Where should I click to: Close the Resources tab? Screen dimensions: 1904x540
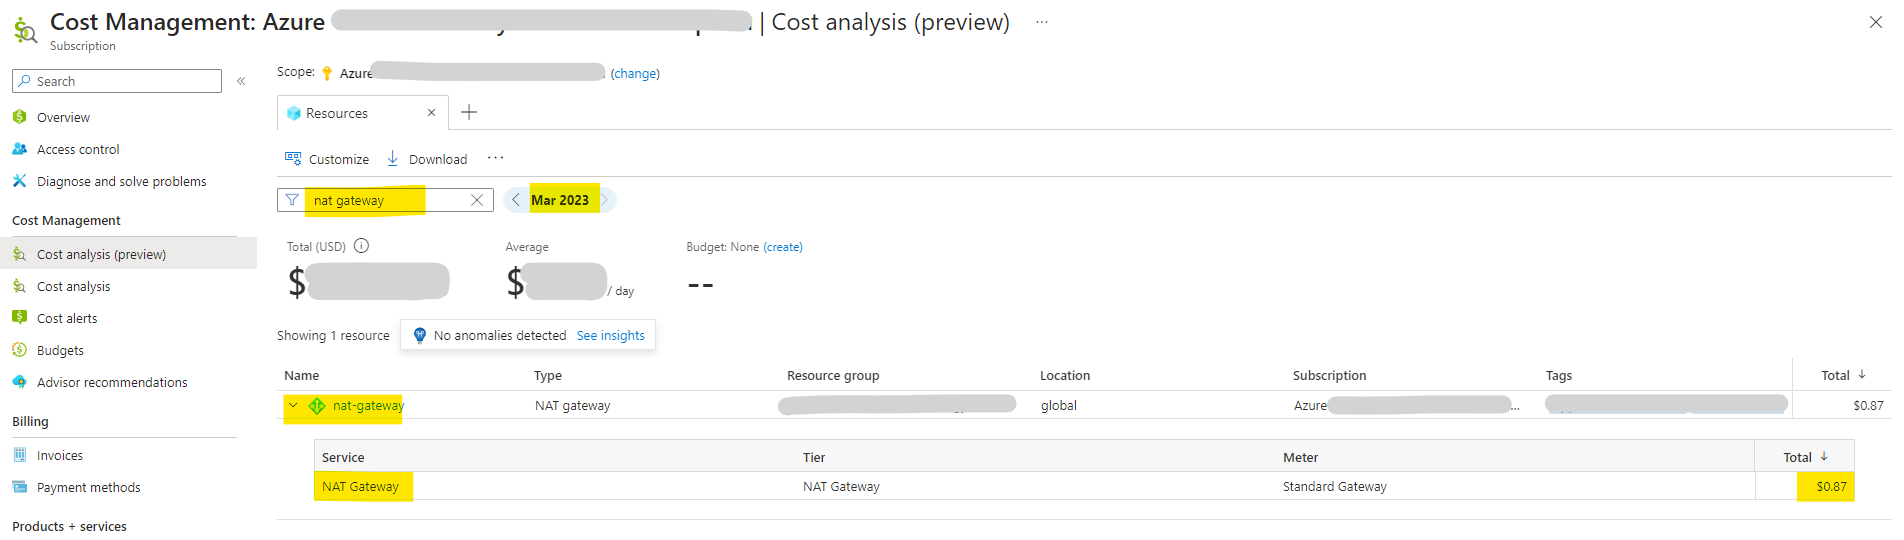click(x=432, y=113)
